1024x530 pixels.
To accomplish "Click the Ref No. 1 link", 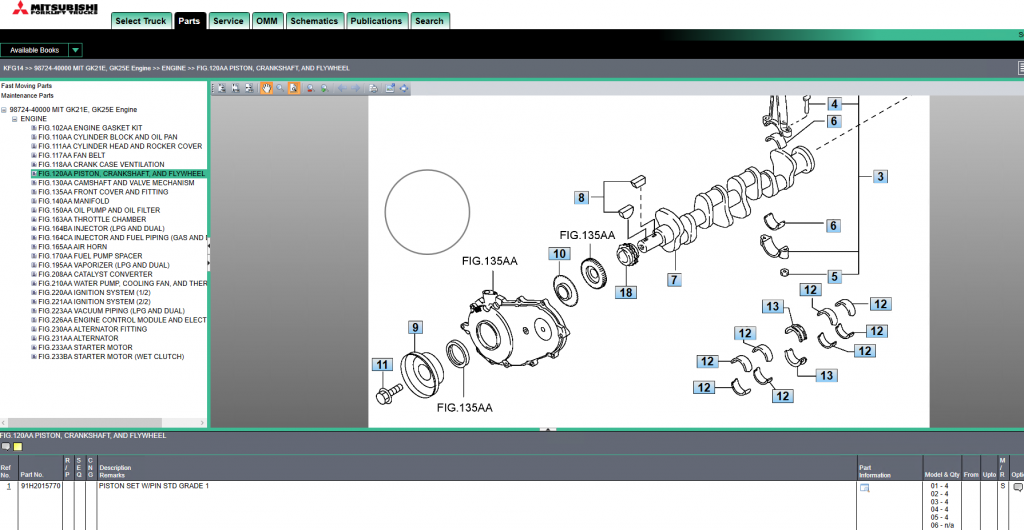I will 8,486.
